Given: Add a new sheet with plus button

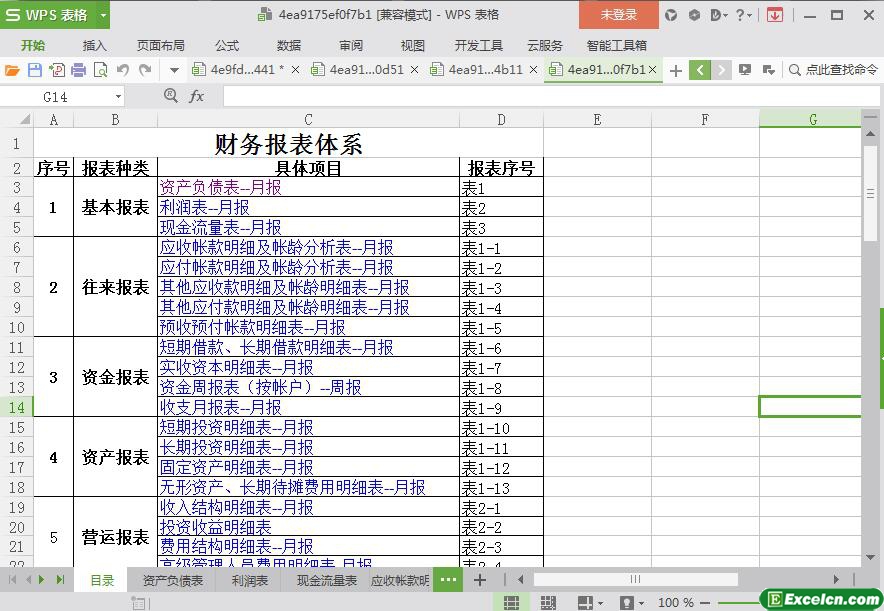Looking at the screenshot, I should (480, 580).
